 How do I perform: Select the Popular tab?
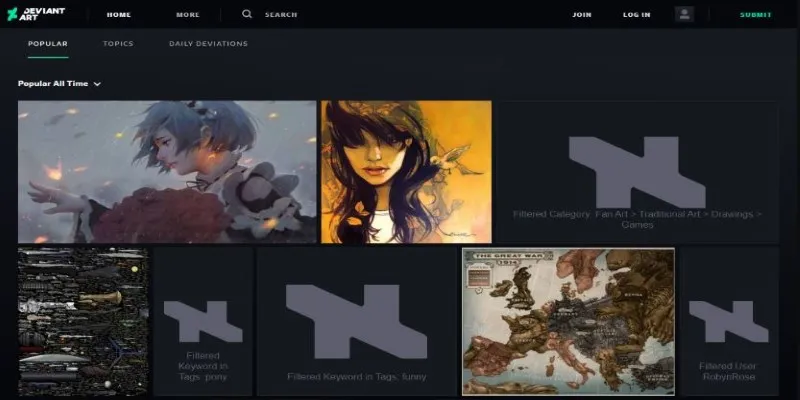[x=48, y=44]
